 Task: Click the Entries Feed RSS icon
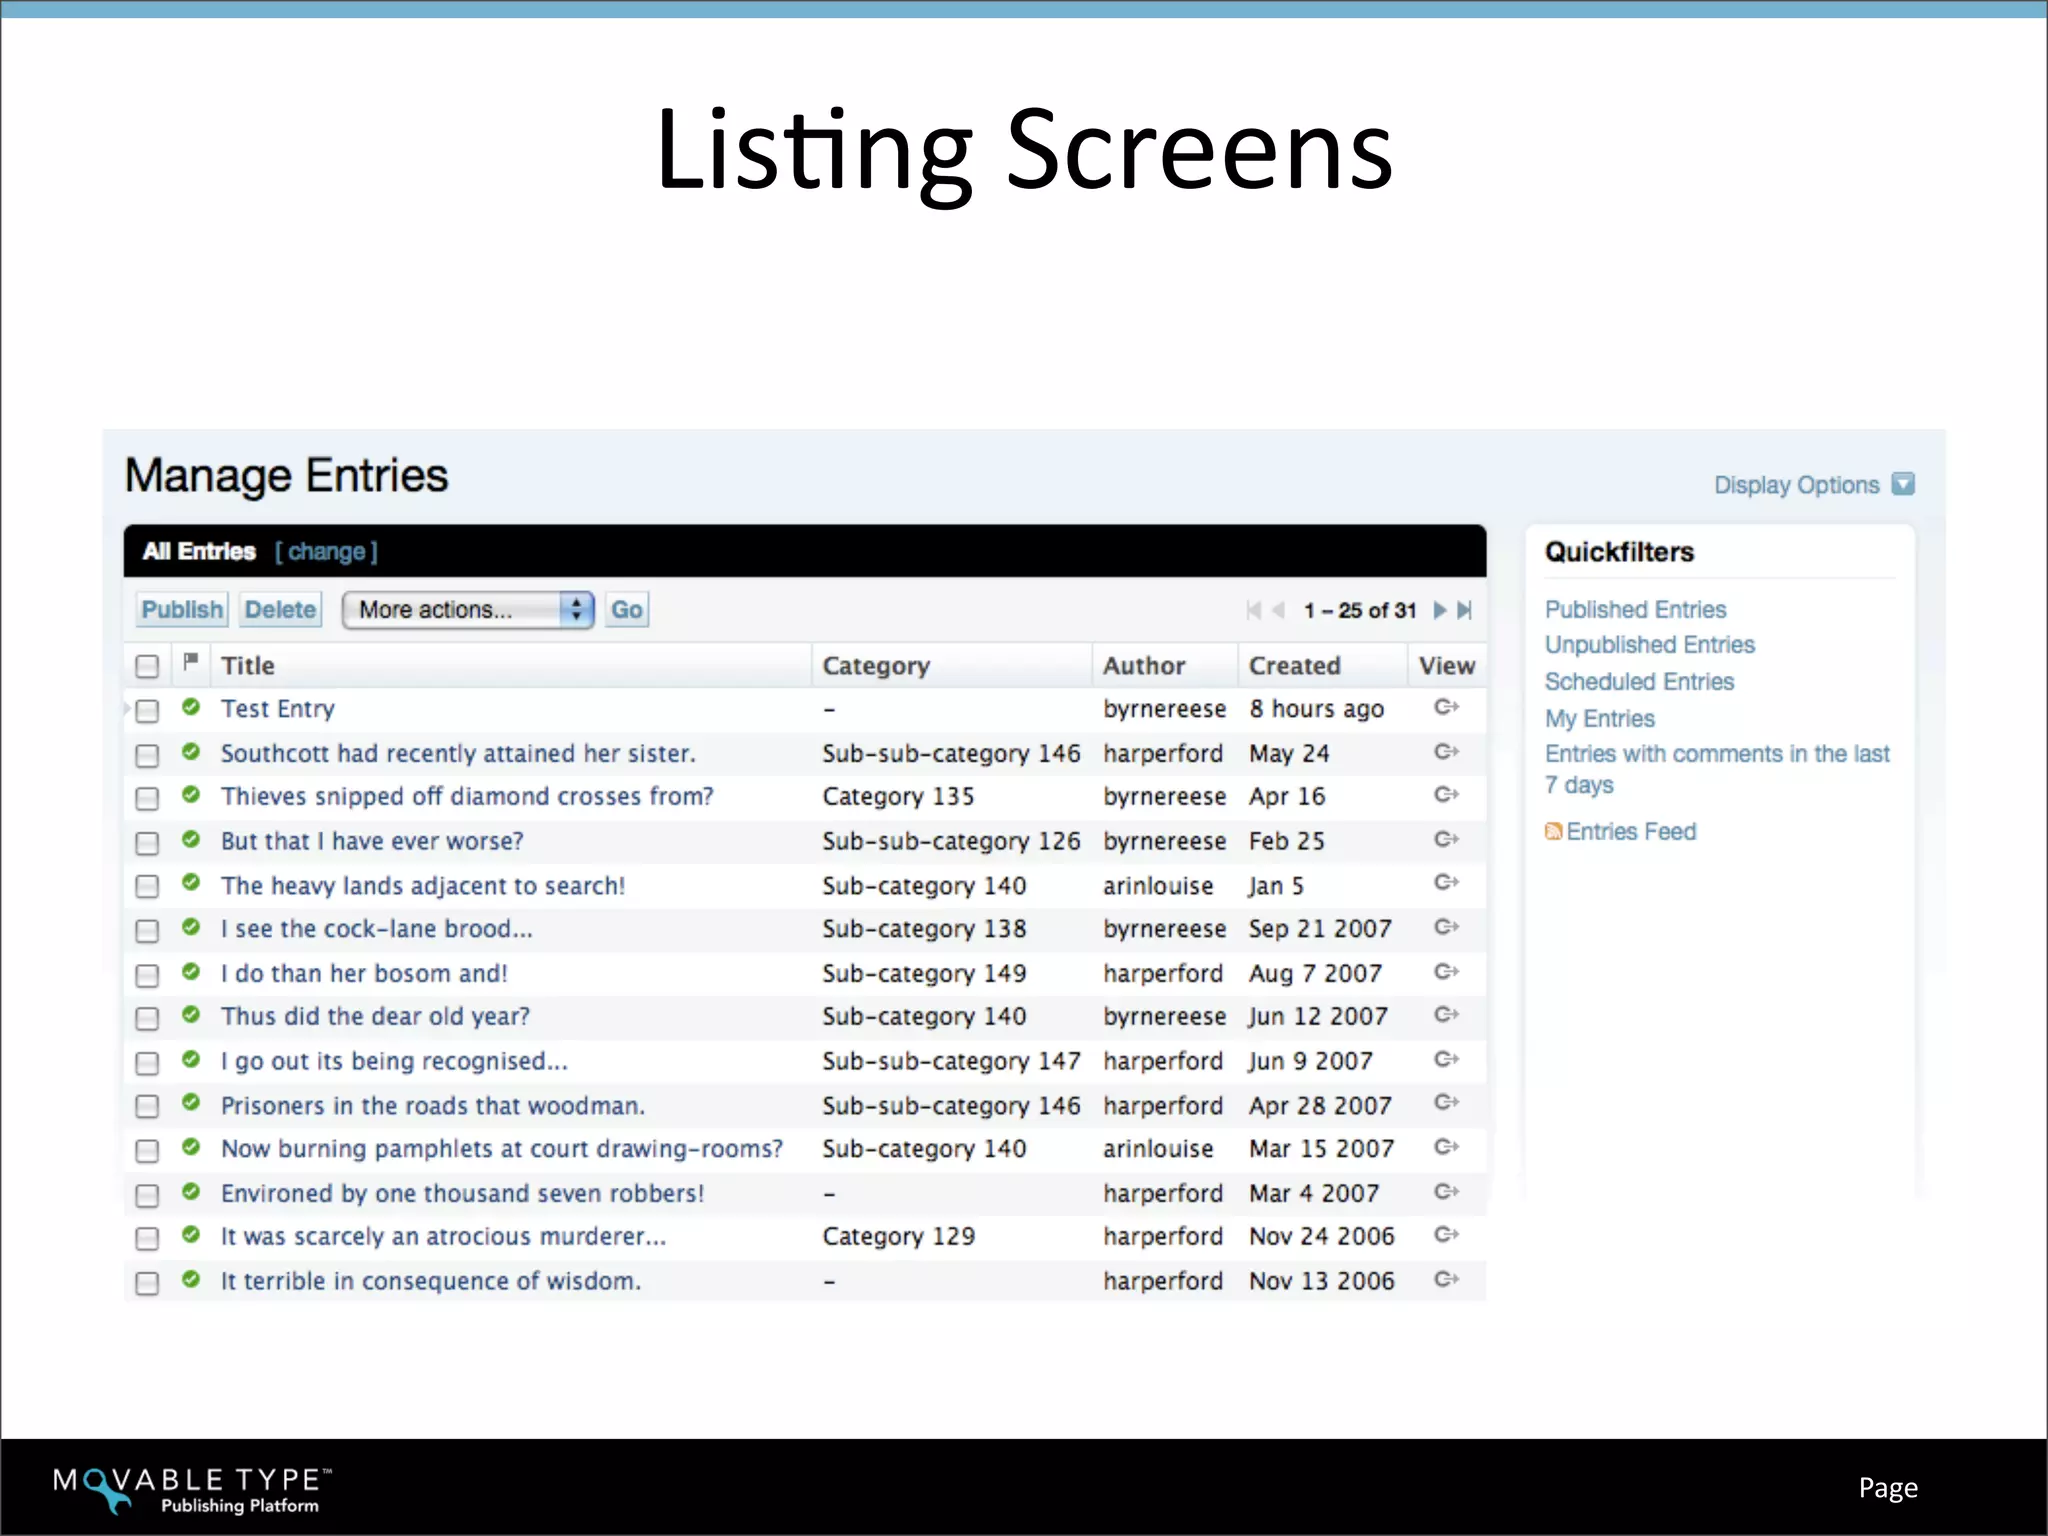coord(1553,832)
